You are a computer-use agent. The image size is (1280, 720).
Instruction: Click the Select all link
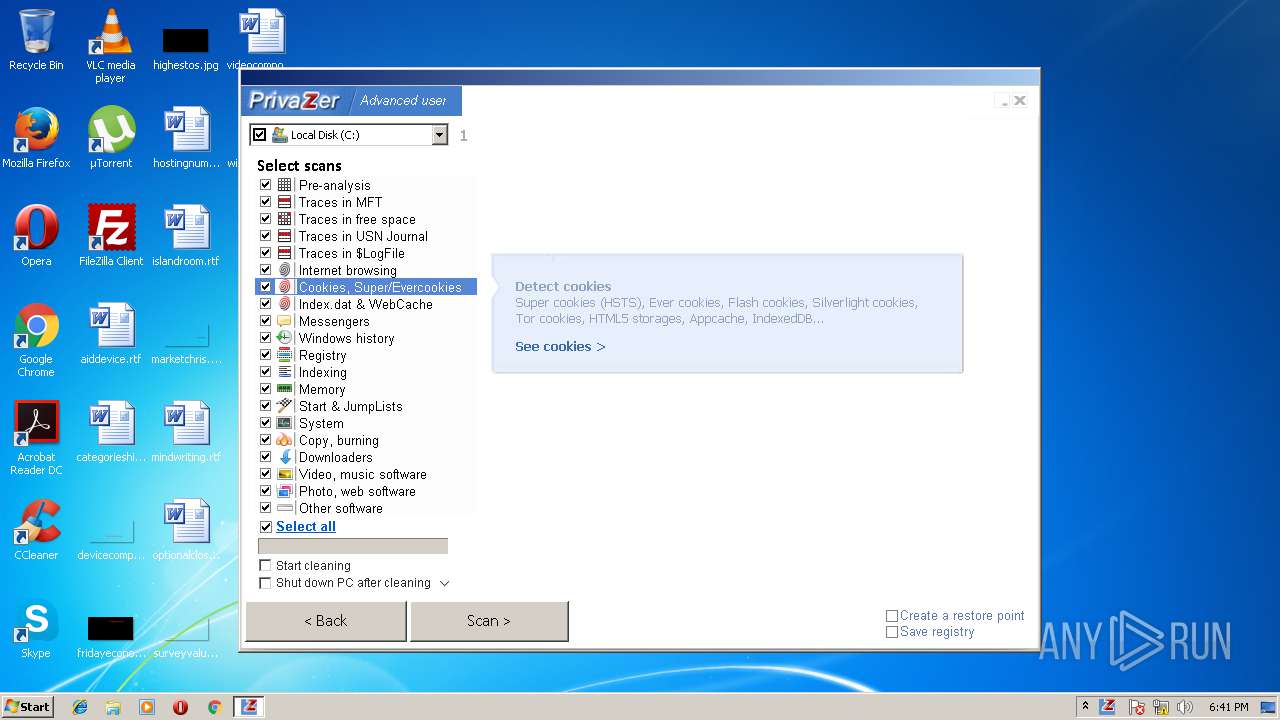pos(306,527)
